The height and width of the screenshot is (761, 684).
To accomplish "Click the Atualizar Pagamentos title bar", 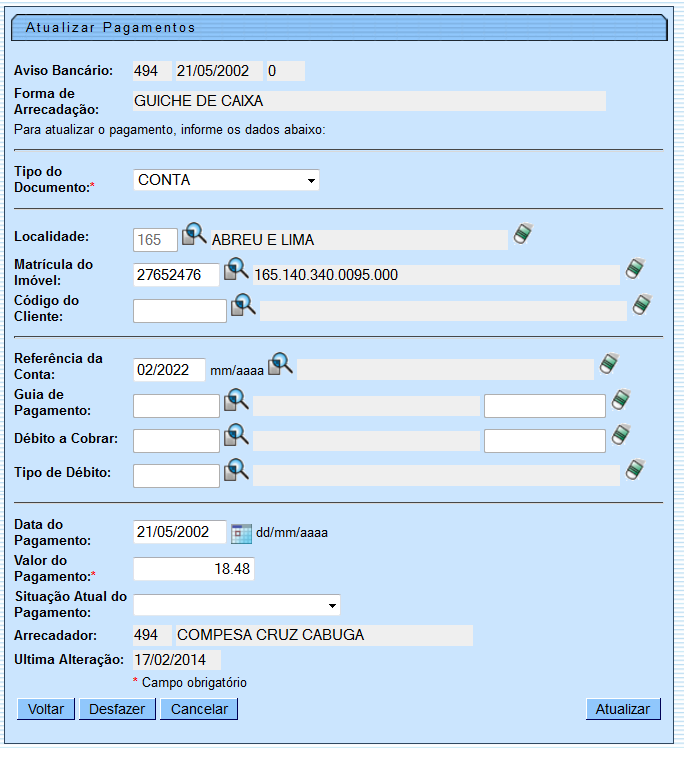I will click(339, 28).
